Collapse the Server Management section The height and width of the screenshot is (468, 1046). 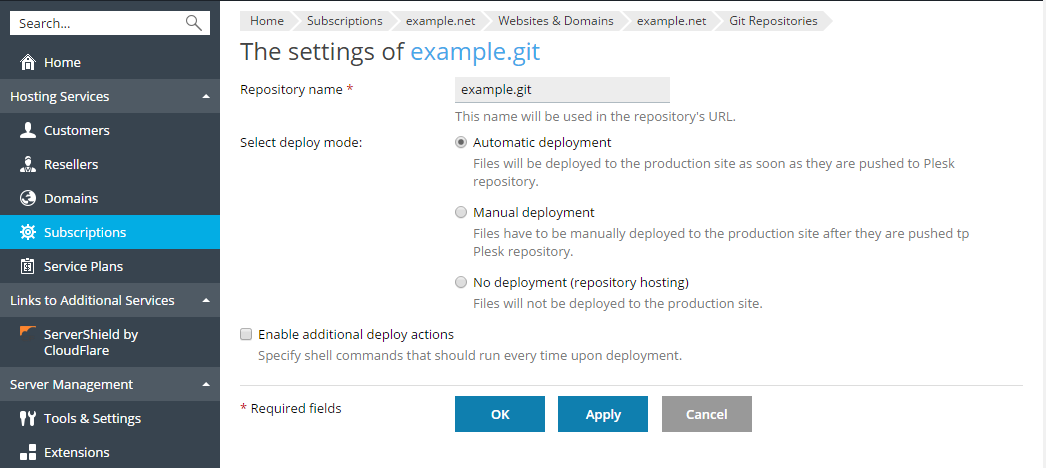[205, 385]
